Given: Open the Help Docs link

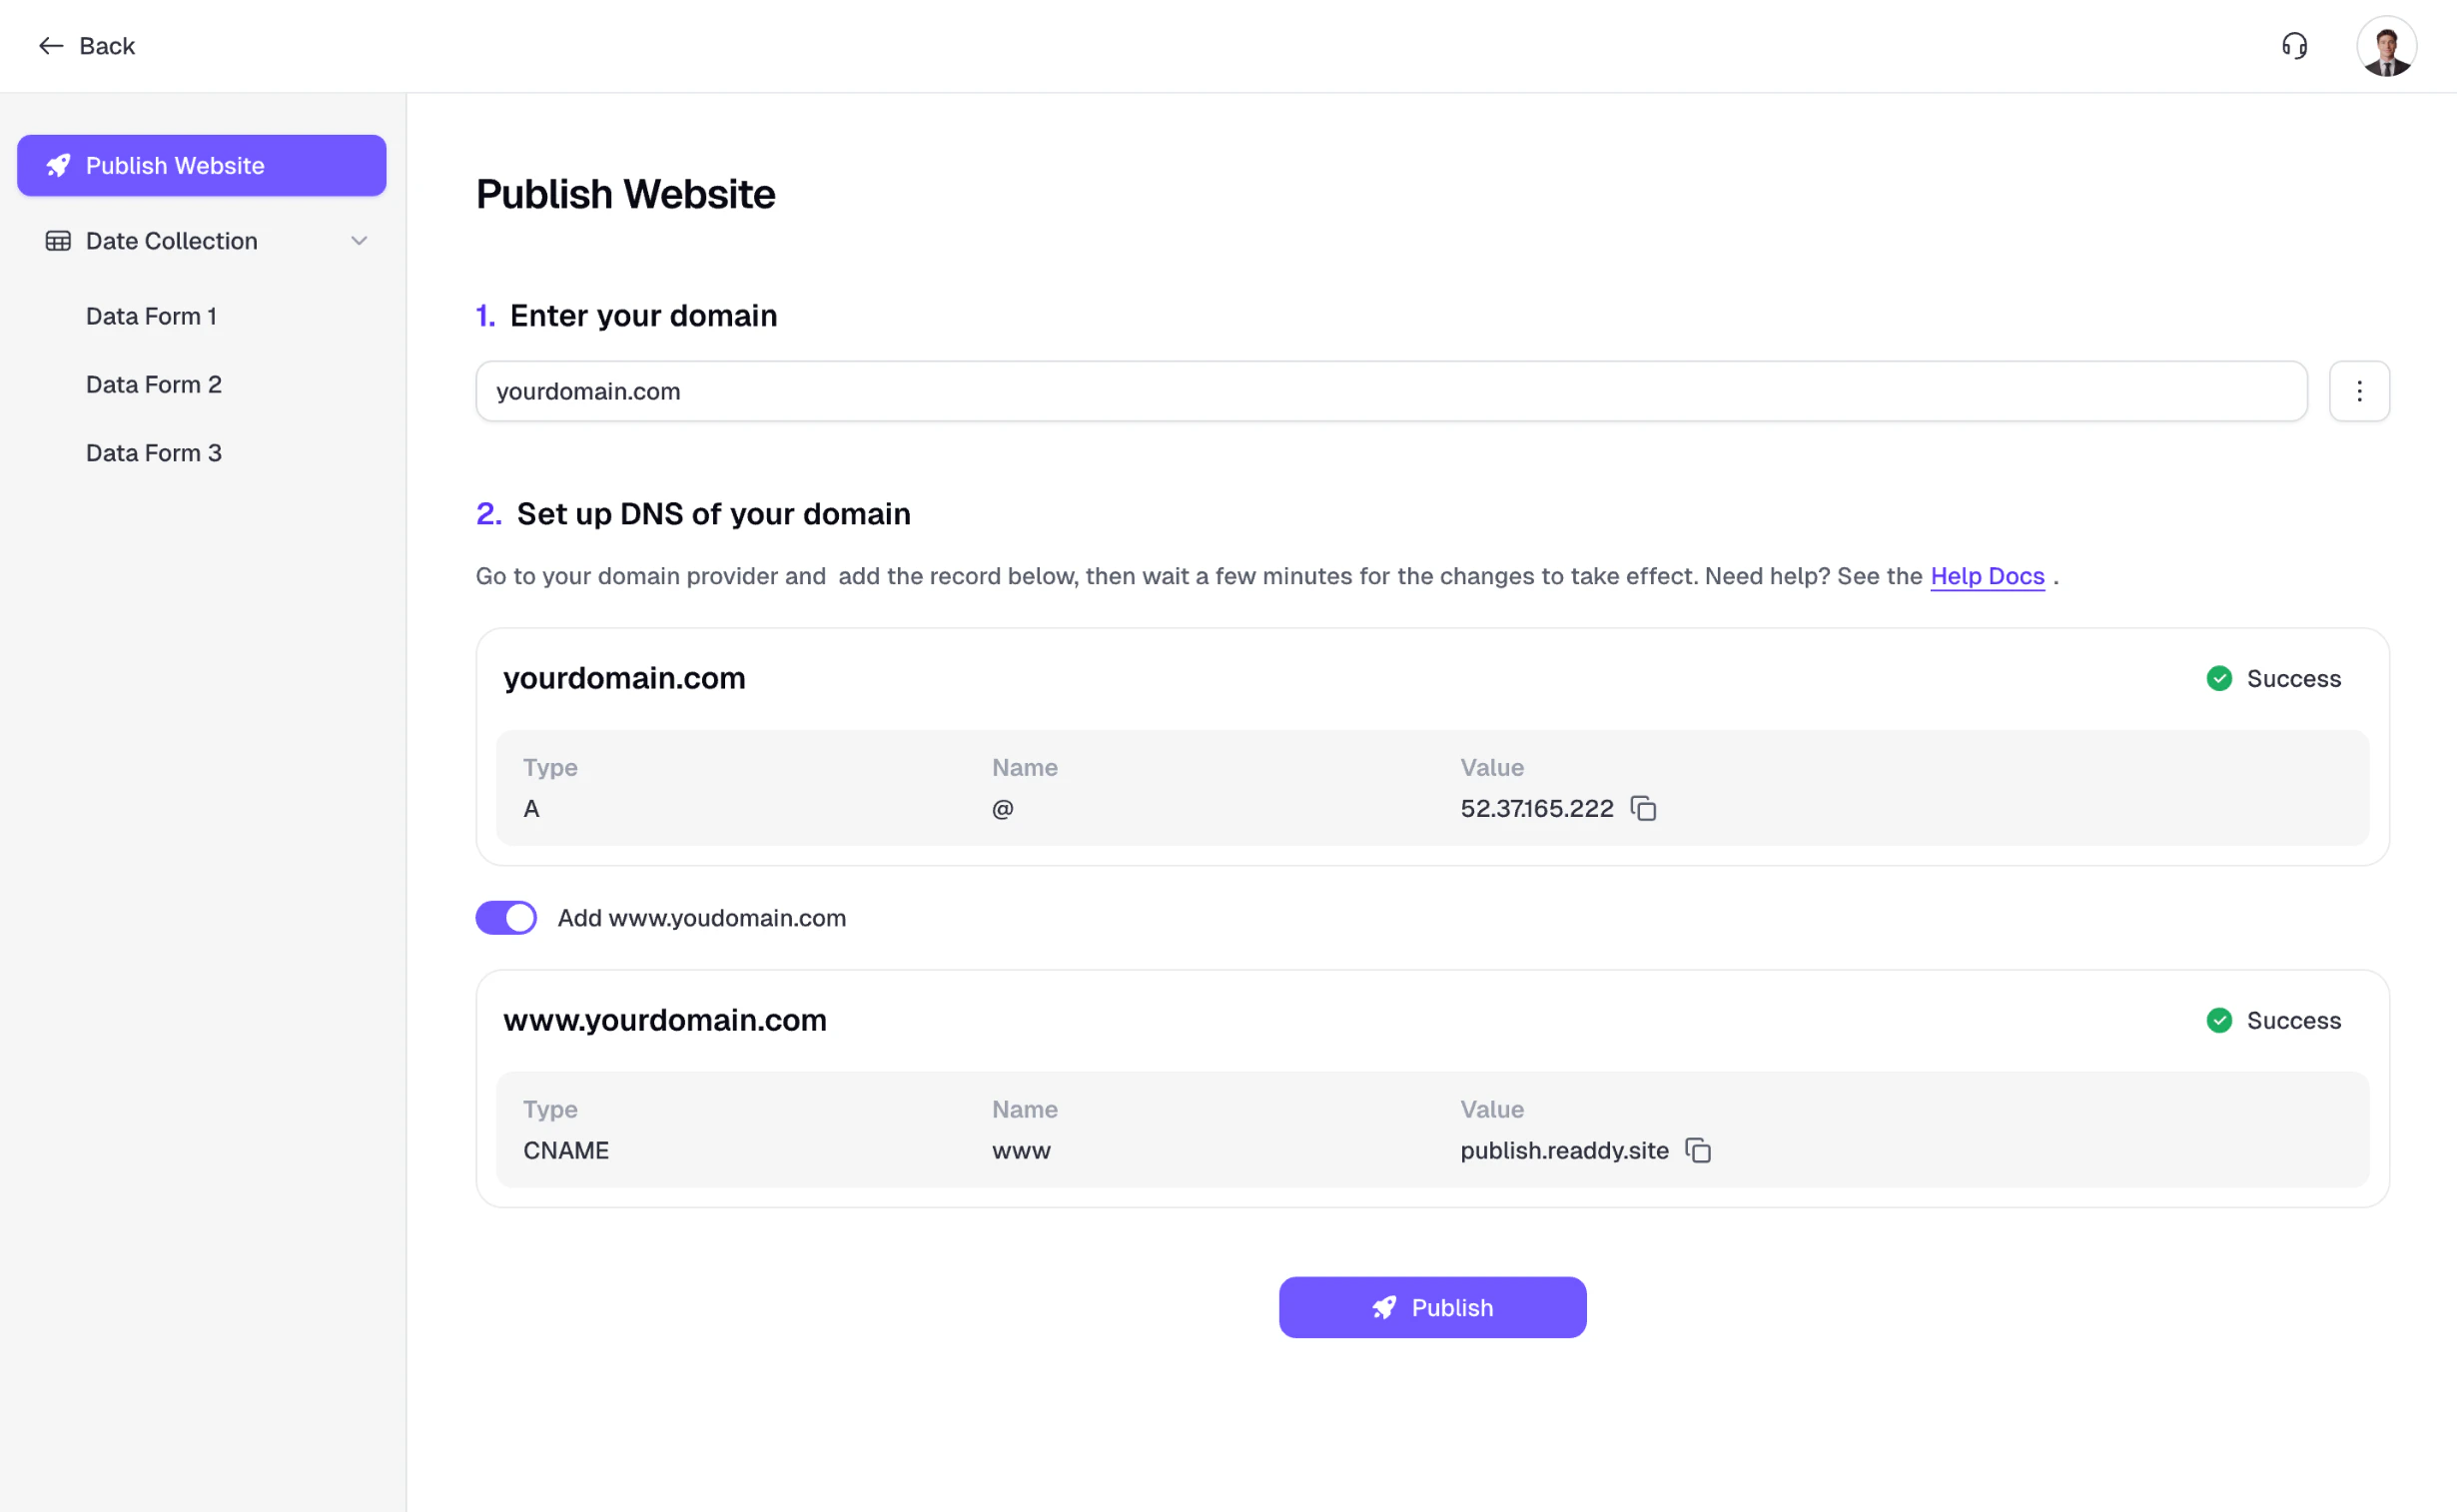Looking at the screenshot, I should click(x=1986, y=576).
